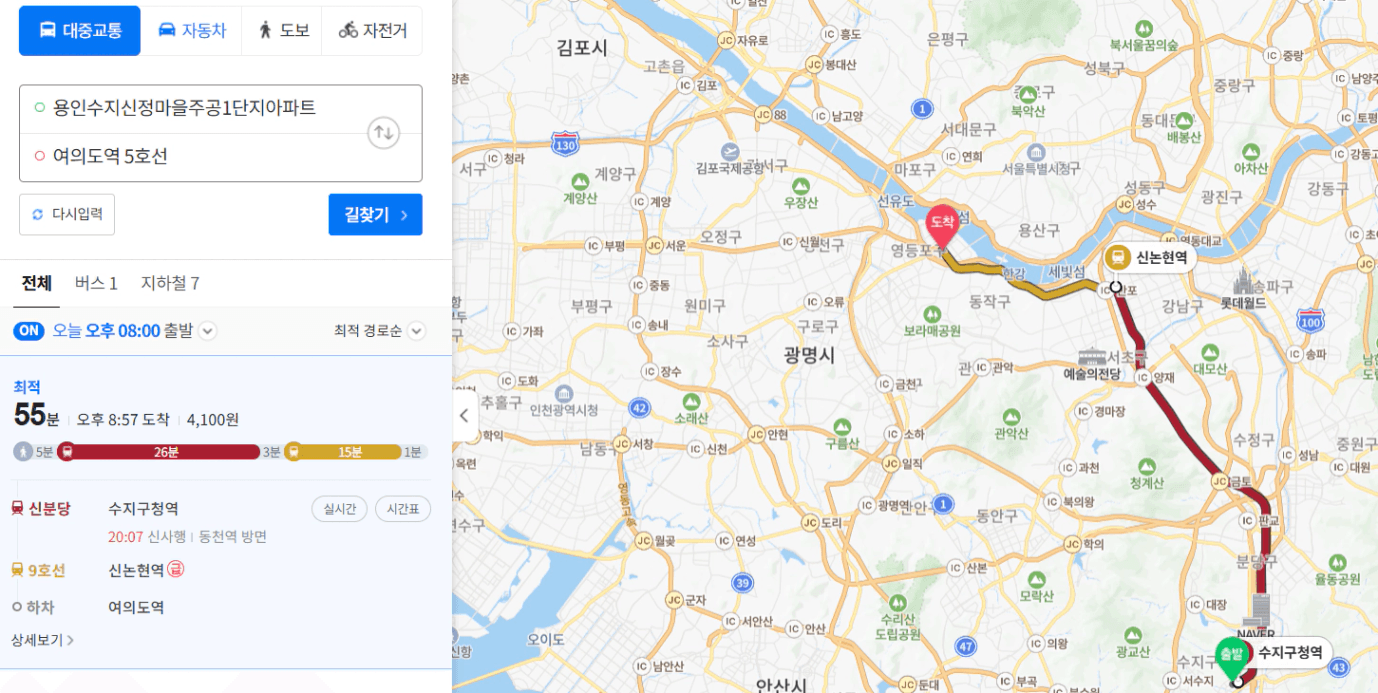Viewport: 1378px width, 693px height.
Task: Click the 보라매공원 park icon
Action: tap(932, 314)
